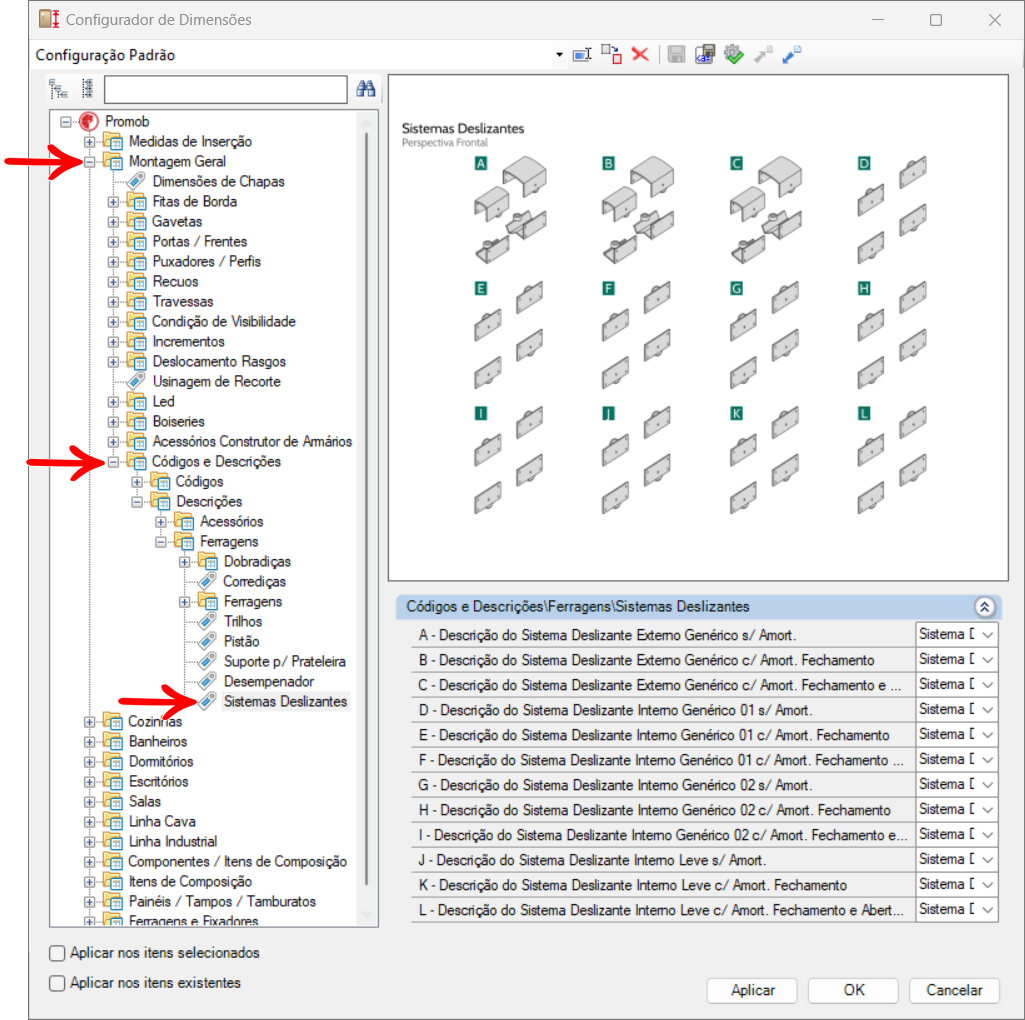Click the 'Cancelar' button
This screenshot has width=1025, height=1020.
pos(953,990)
